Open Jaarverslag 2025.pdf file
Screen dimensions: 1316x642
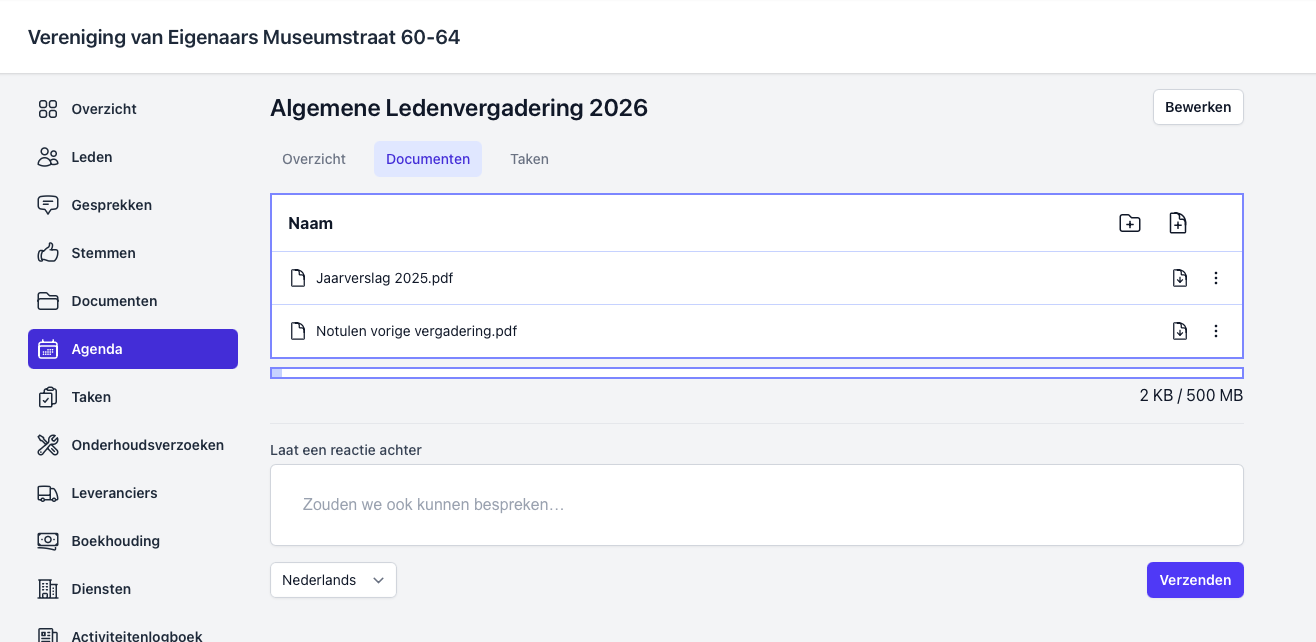384,278
